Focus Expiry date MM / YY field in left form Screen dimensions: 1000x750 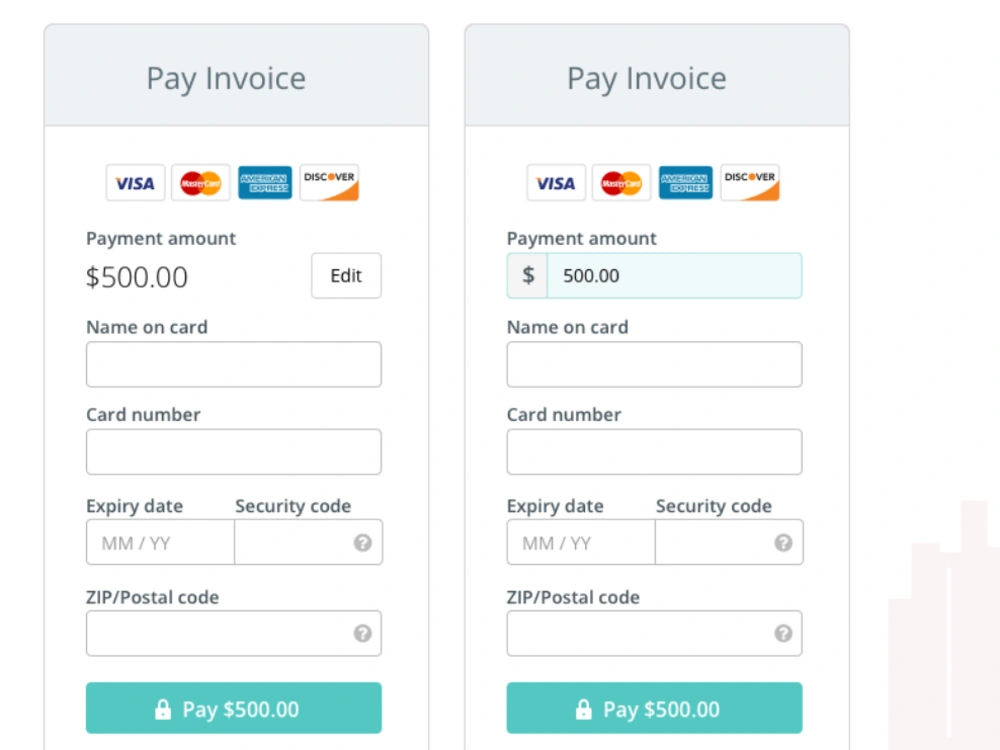[x=160, y=542]
